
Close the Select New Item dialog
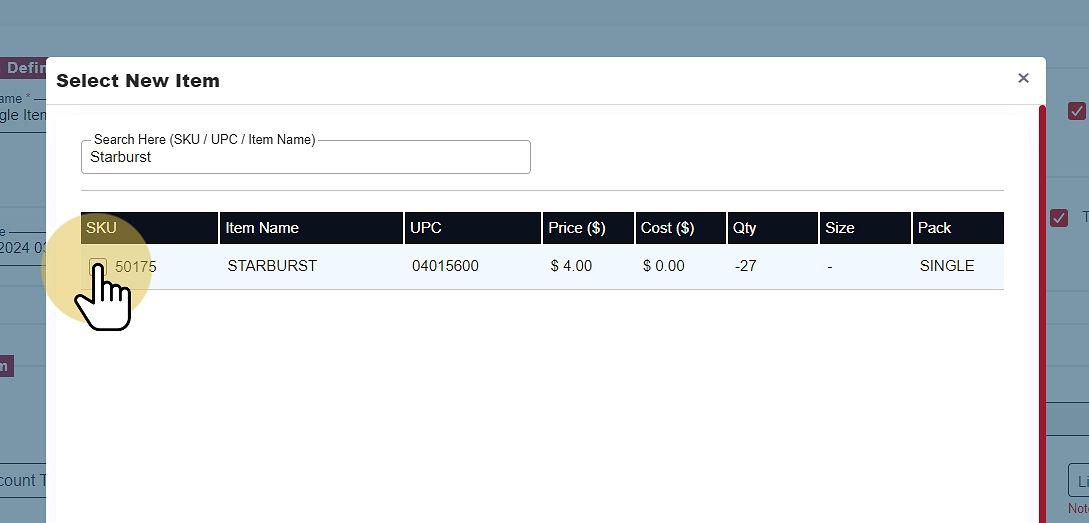tap(1023, 78)
